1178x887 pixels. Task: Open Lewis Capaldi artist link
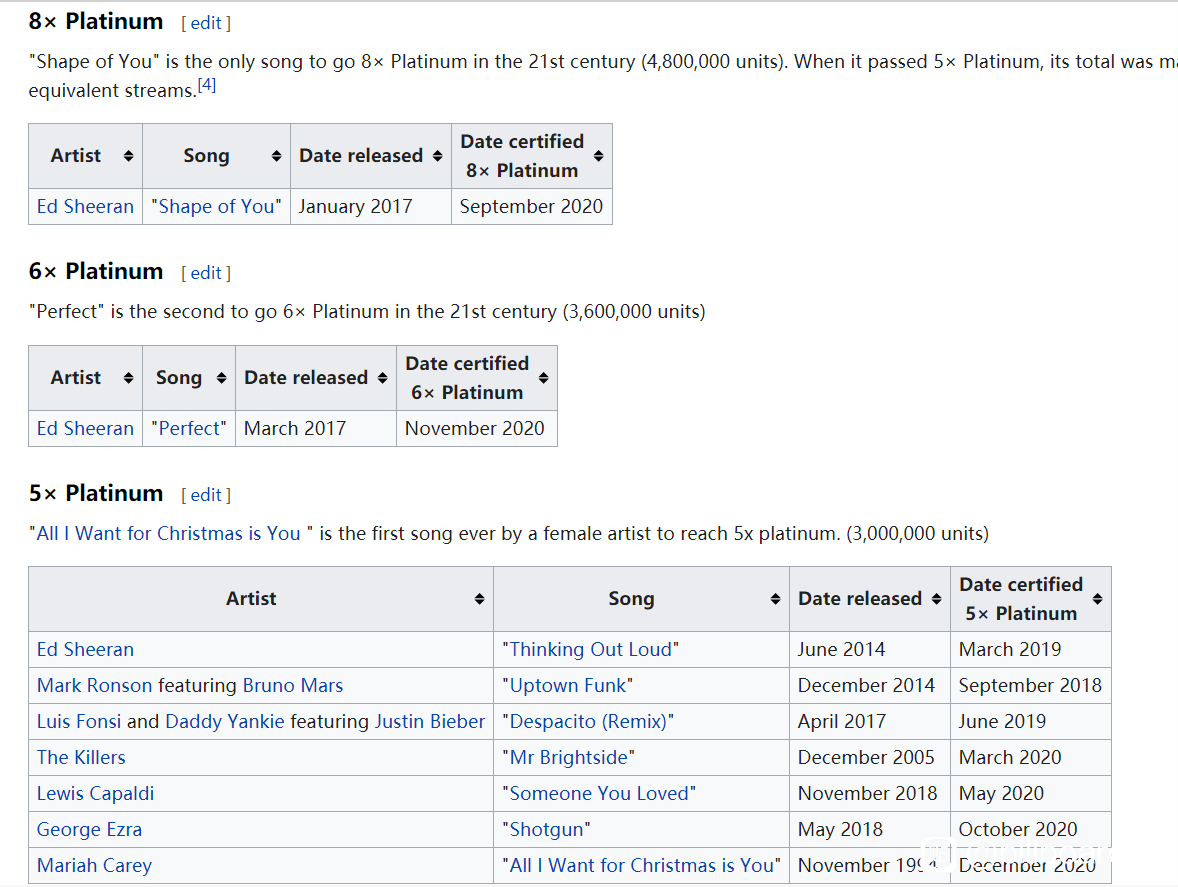point(95,794)
